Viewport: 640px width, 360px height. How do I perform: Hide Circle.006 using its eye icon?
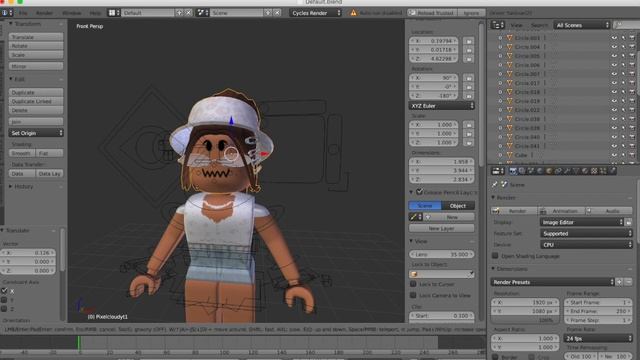click(614, 65)
